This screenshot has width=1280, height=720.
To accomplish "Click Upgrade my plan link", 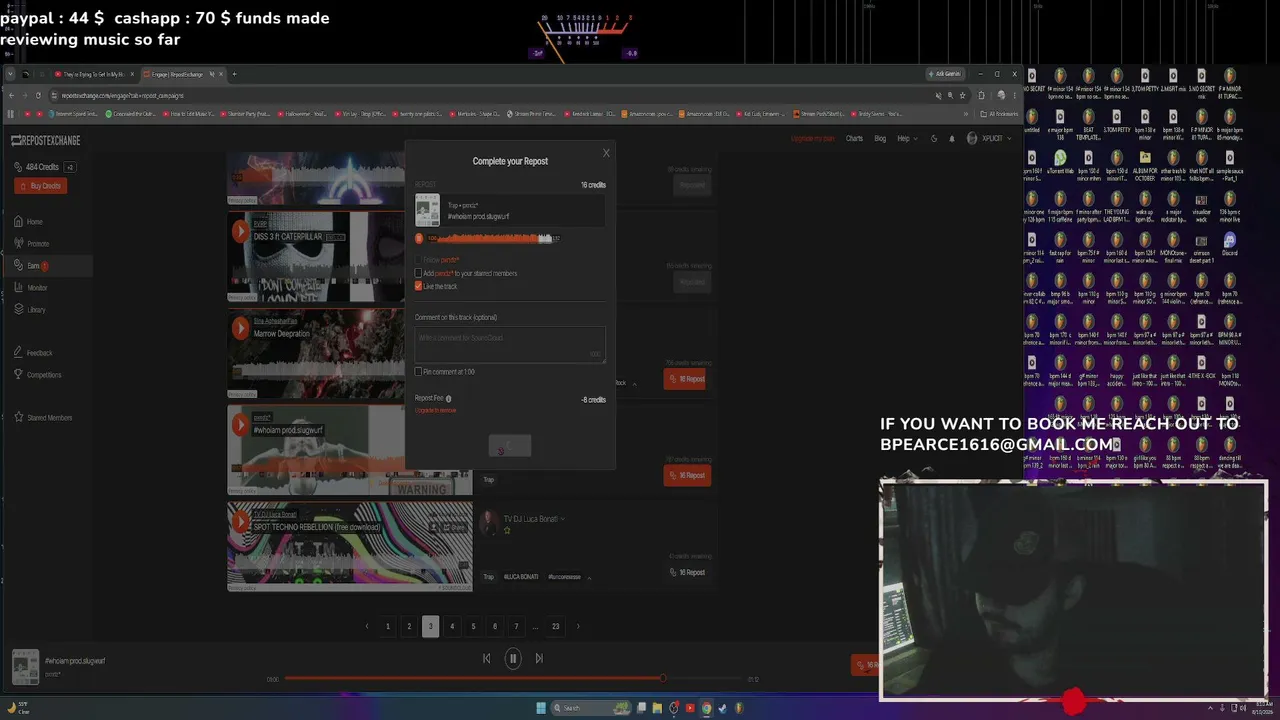I will pos(812,139).
